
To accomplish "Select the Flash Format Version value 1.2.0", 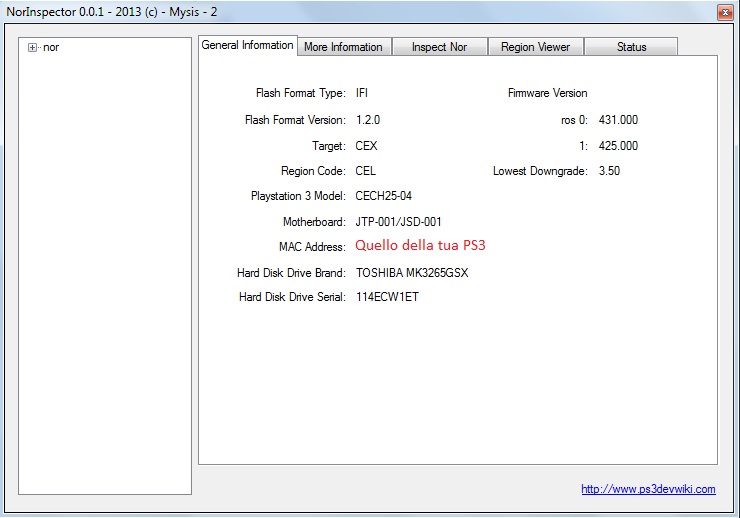I will (368, 120).
